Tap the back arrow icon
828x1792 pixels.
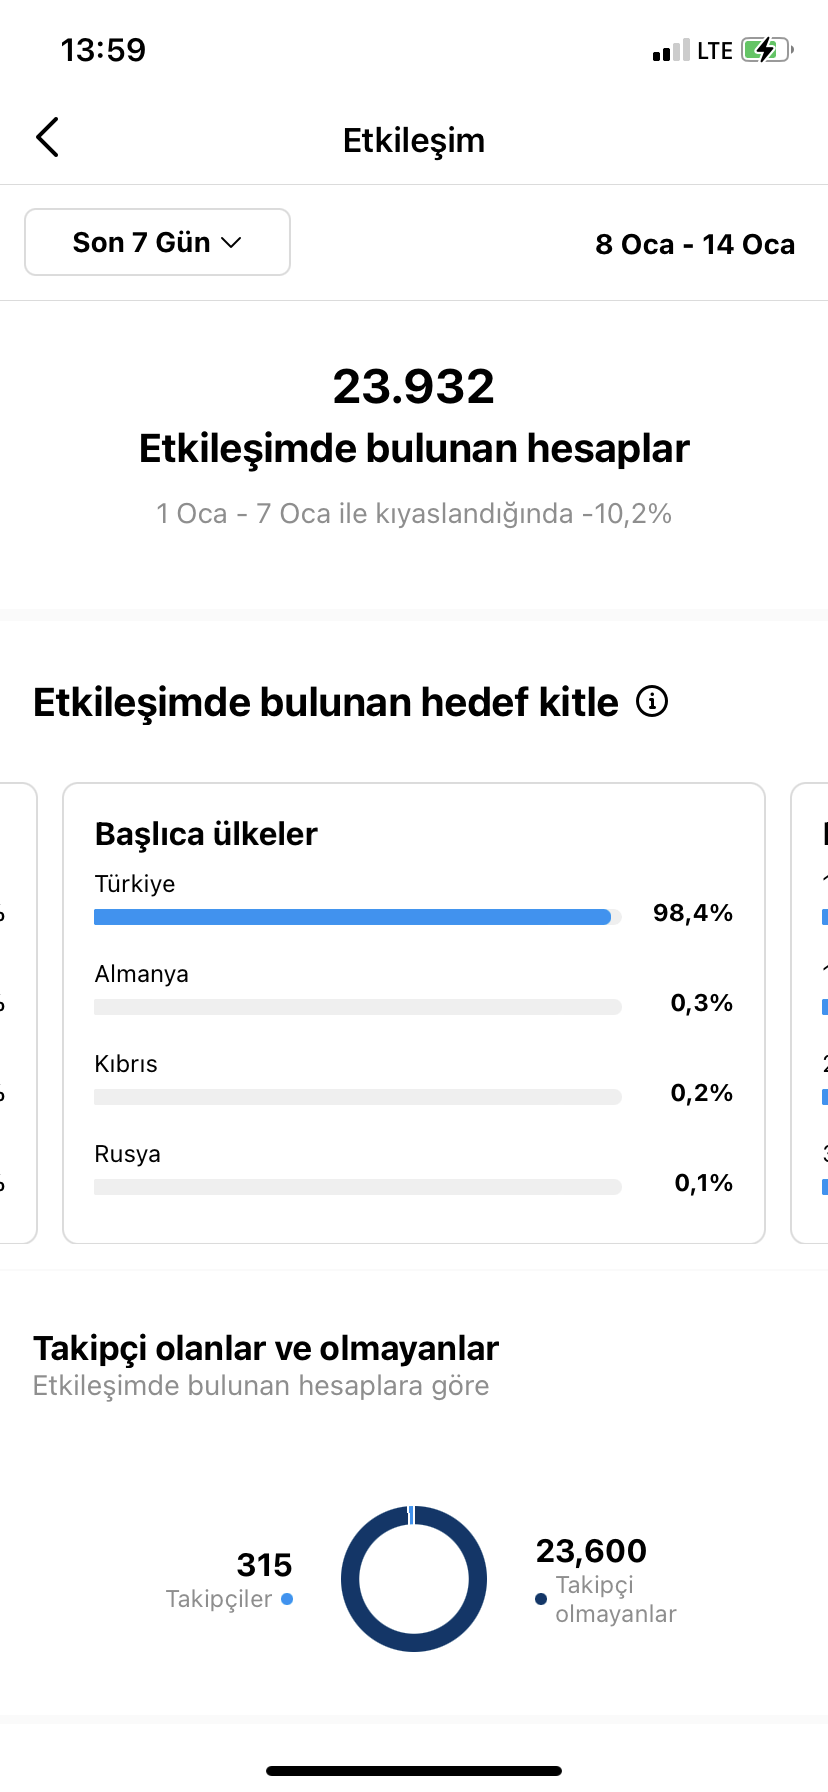(47, 138)
